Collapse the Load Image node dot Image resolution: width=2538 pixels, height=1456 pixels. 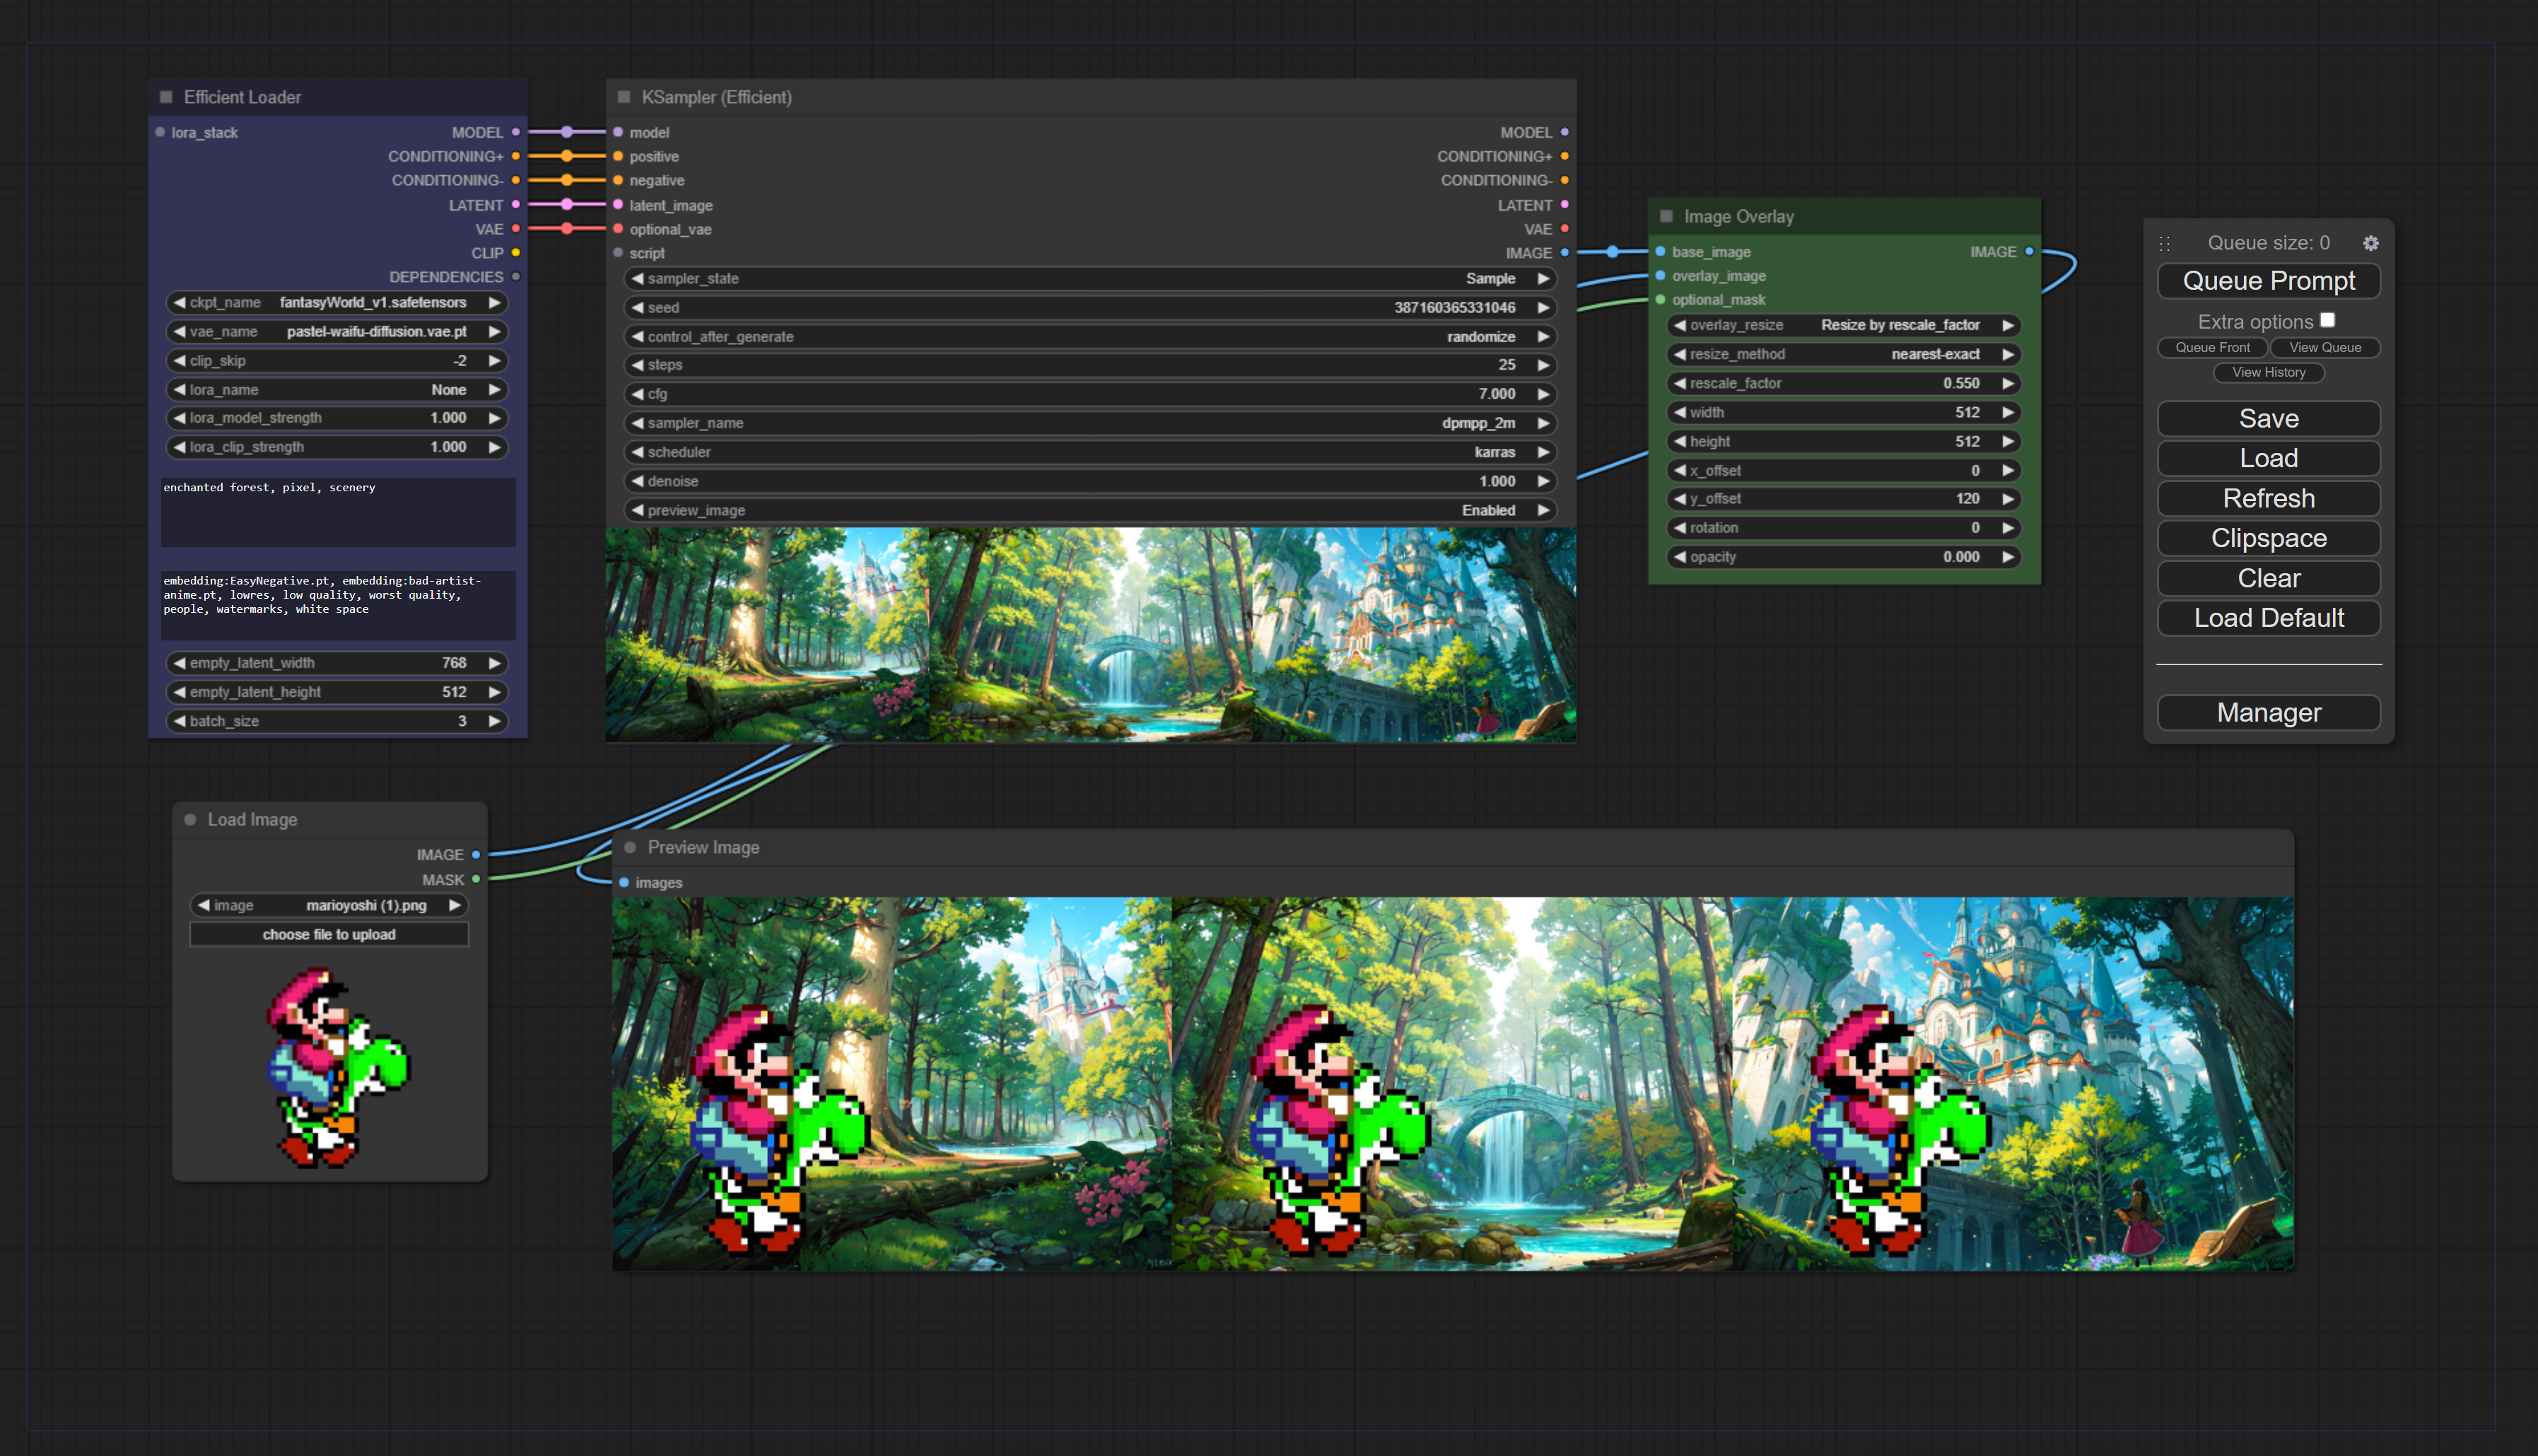pos(190,819)
